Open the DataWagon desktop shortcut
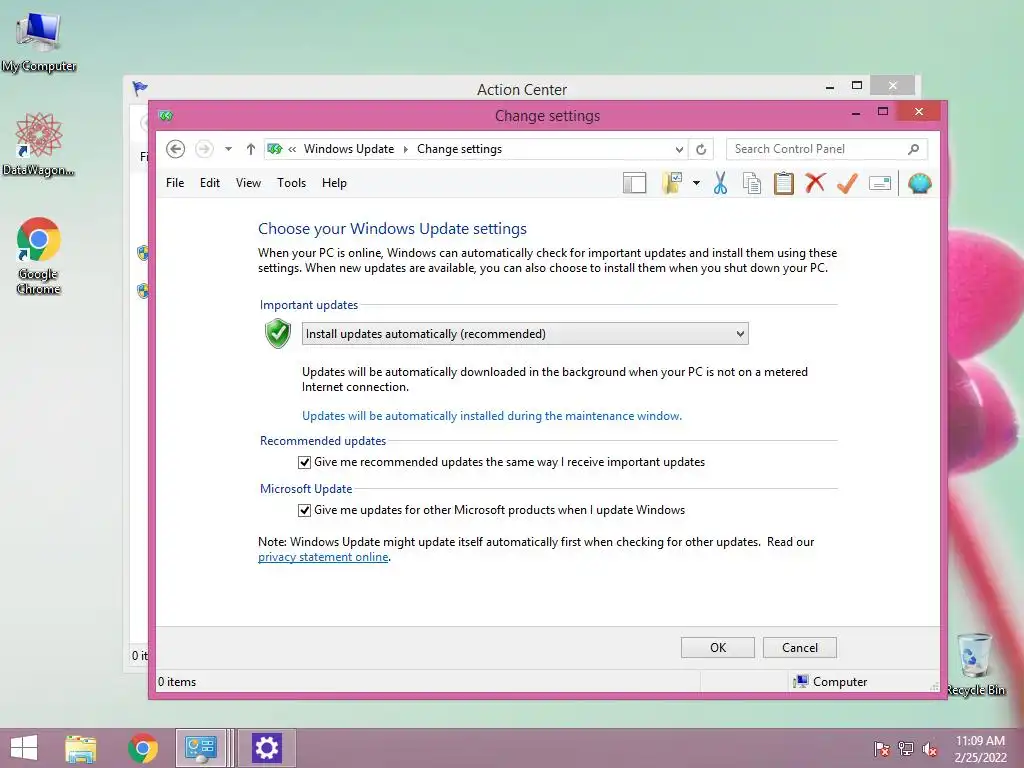Screen dimensions: 1024x768 [x=39, y=144]
